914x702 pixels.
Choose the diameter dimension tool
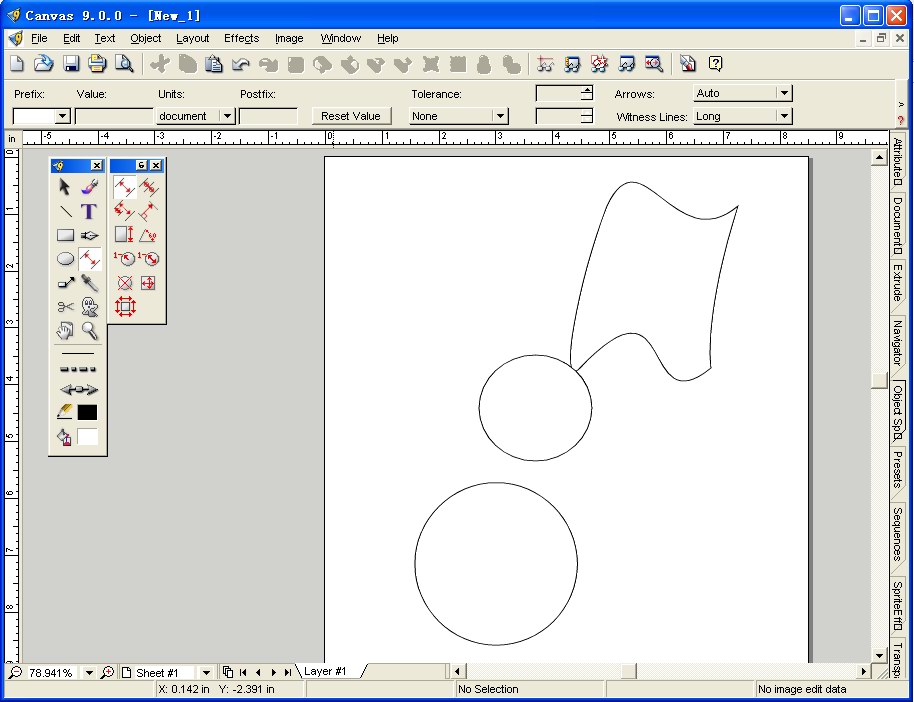pos(149,259)
